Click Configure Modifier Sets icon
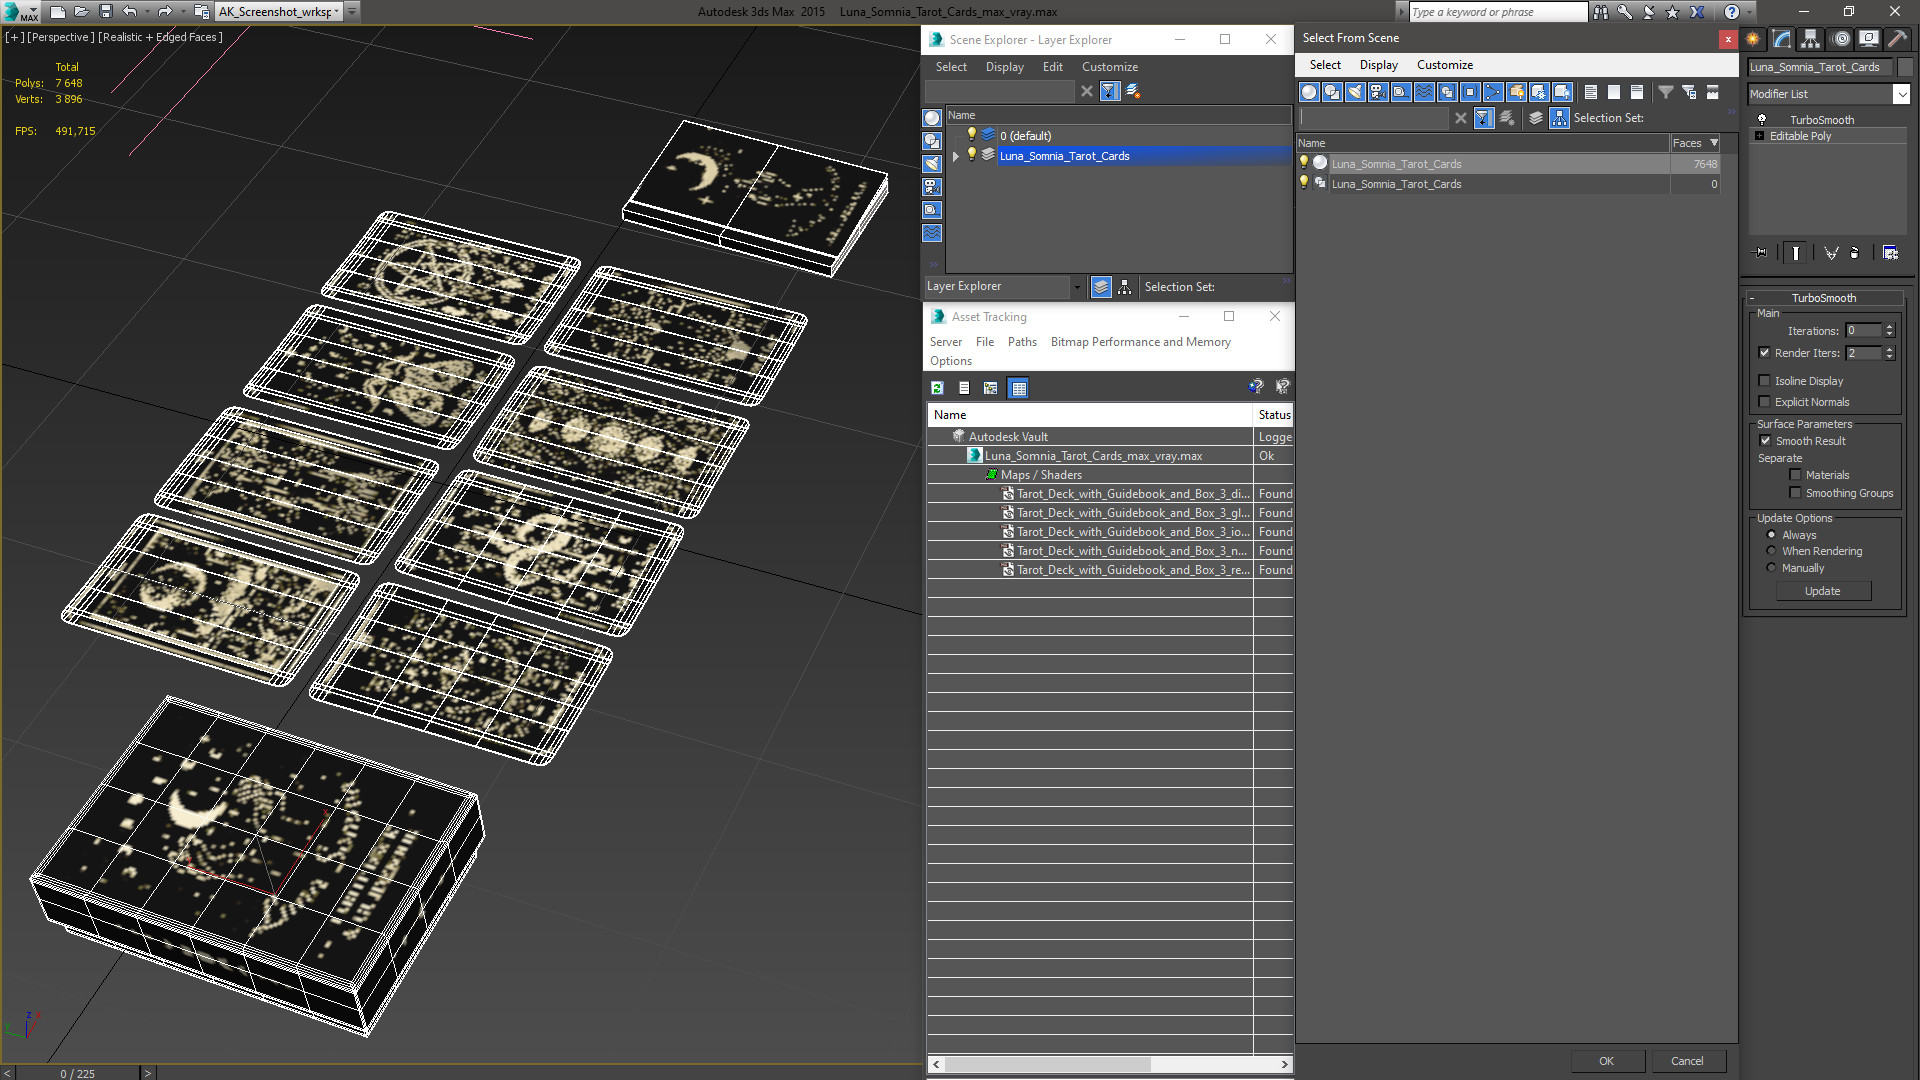1920x1080 pixels. click(1890, 253)
